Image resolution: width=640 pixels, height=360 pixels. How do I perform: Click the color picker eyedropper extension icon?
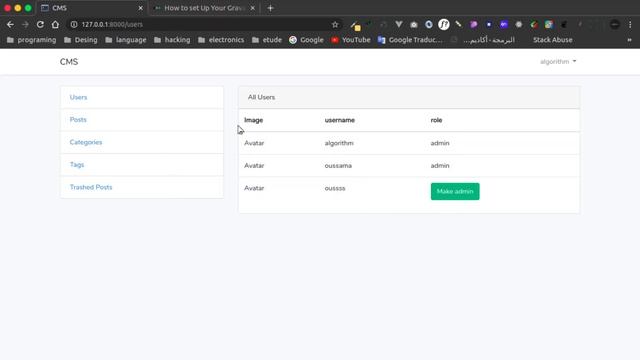459,24
